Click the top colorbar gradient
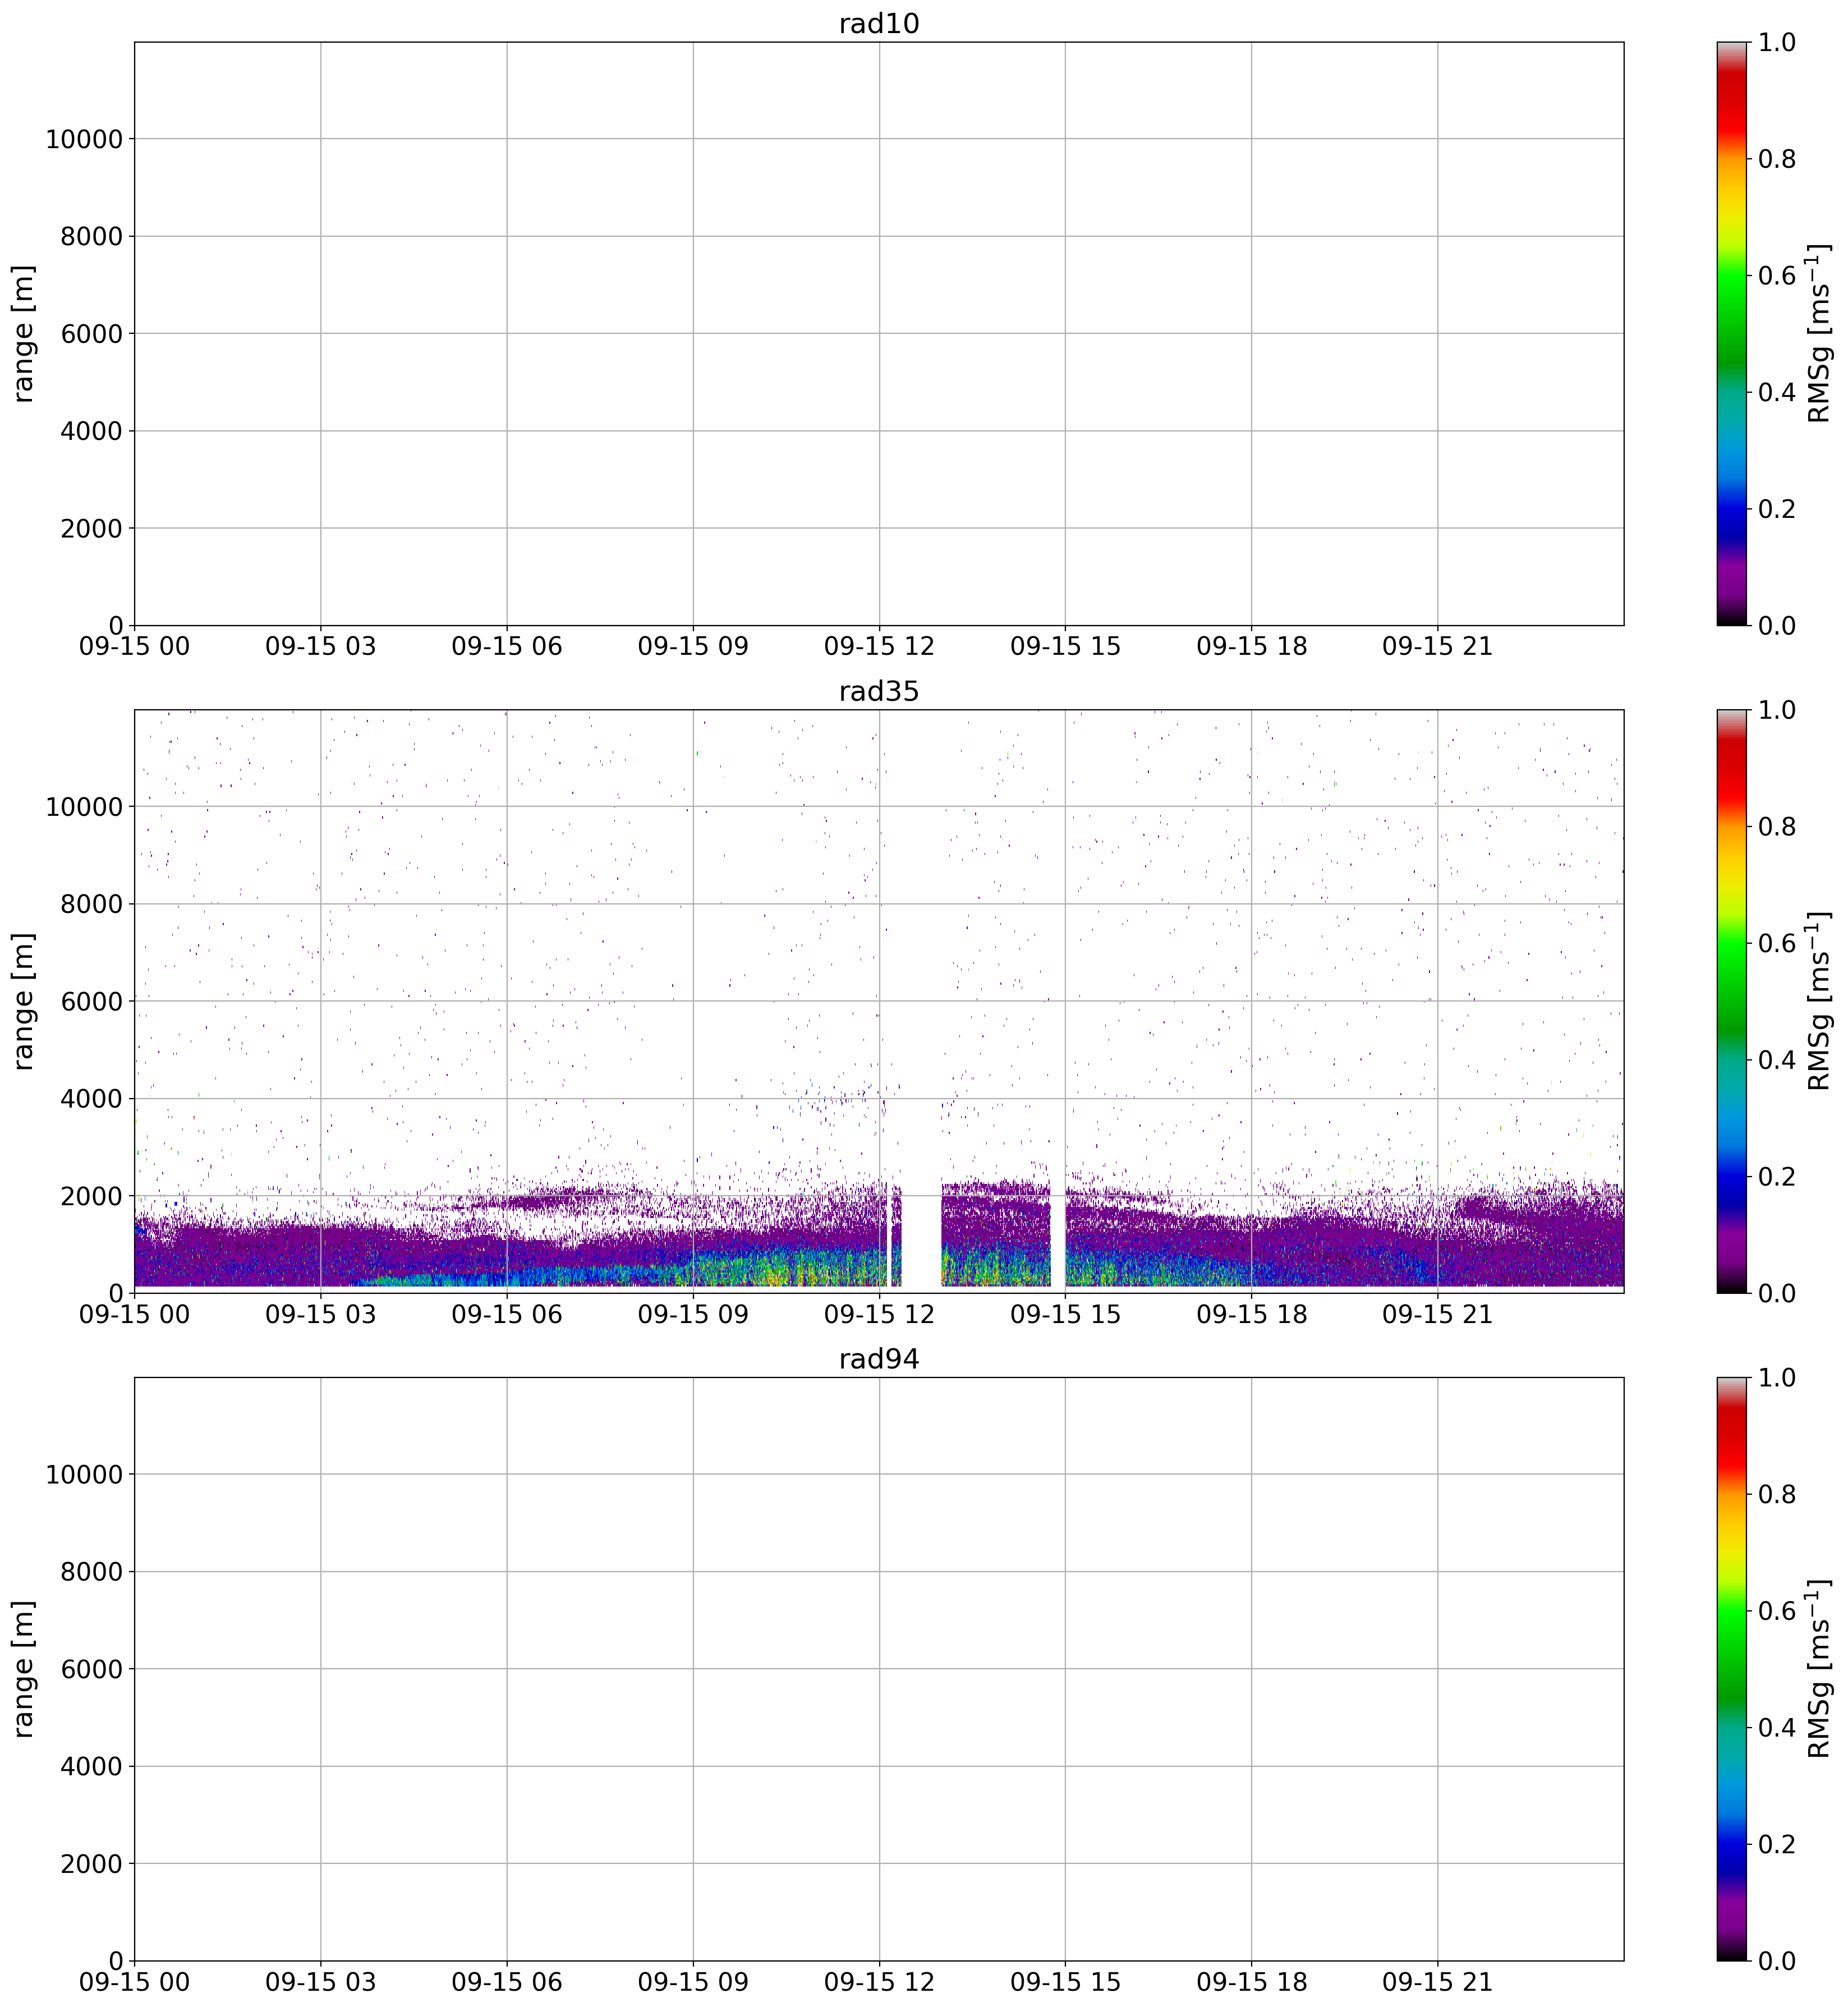The height and width of the screenshot is (2007, 1848). coord(1732,333)
